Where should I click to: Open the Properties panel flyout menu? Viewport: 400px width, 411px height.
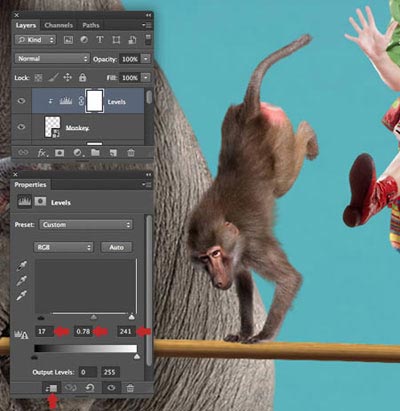pos(147,185)
